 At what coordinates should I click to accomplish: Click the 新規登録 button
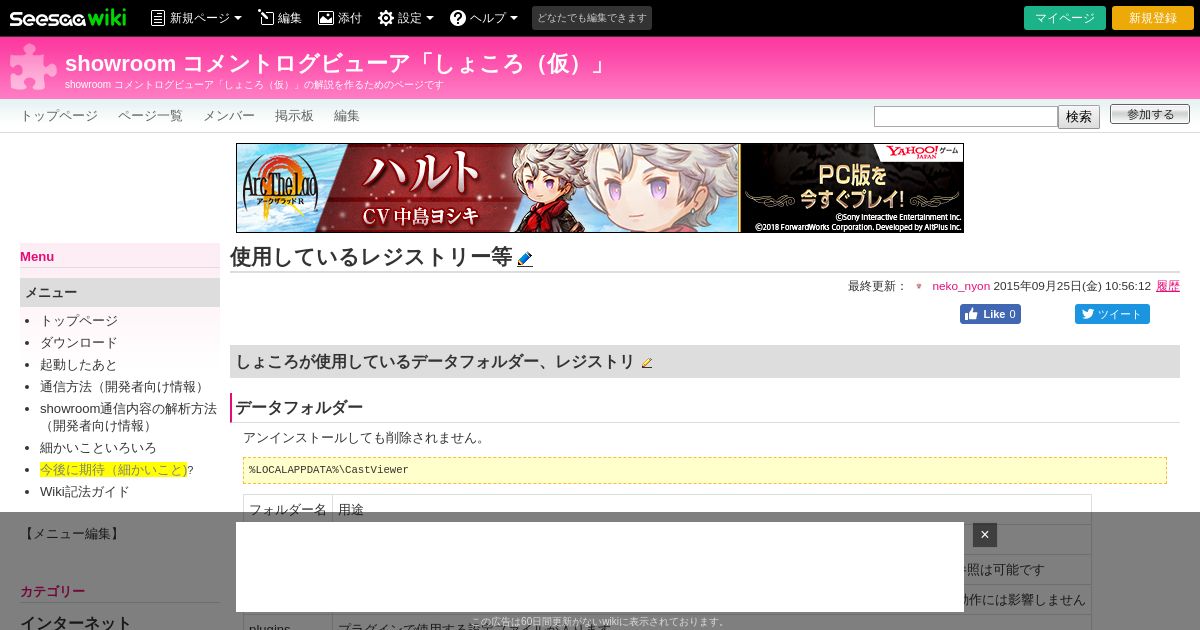[1153, 18]
